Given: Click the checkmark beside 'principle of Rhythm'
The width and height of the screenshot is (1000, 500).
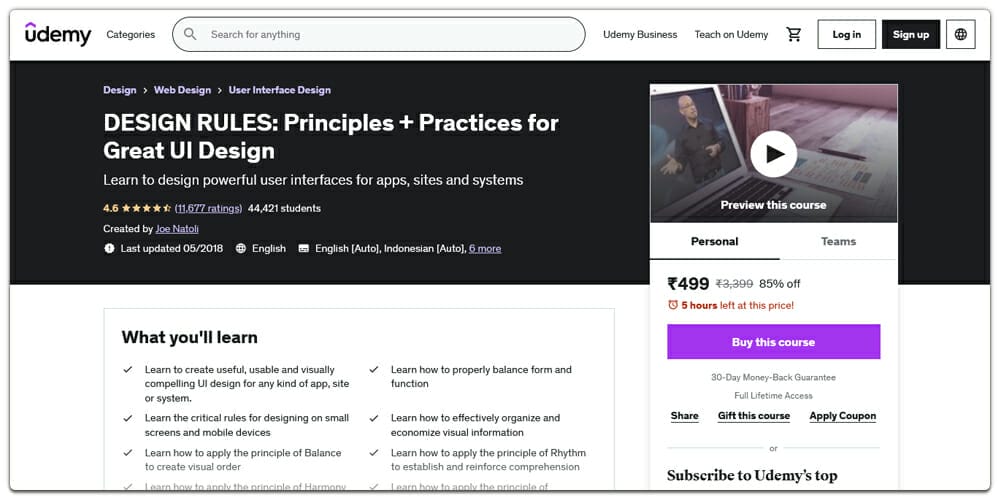Looking at the screenshot, I should pos(374,453).
